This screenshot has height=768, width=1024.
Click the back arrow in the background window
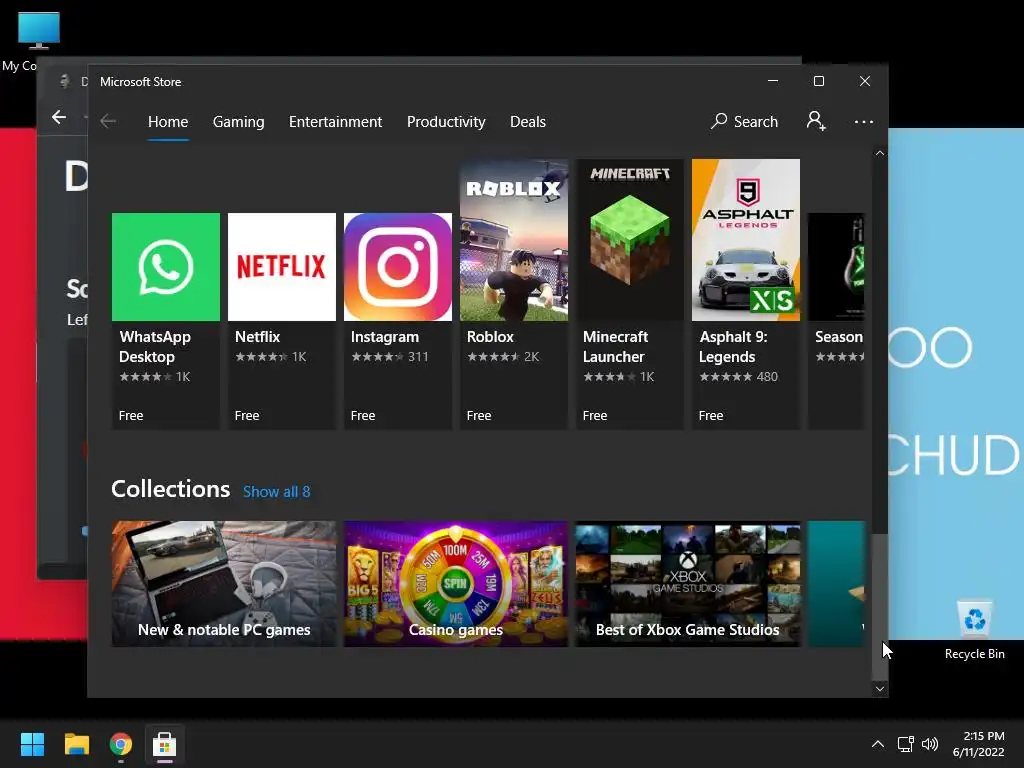(x=59, y=117)
